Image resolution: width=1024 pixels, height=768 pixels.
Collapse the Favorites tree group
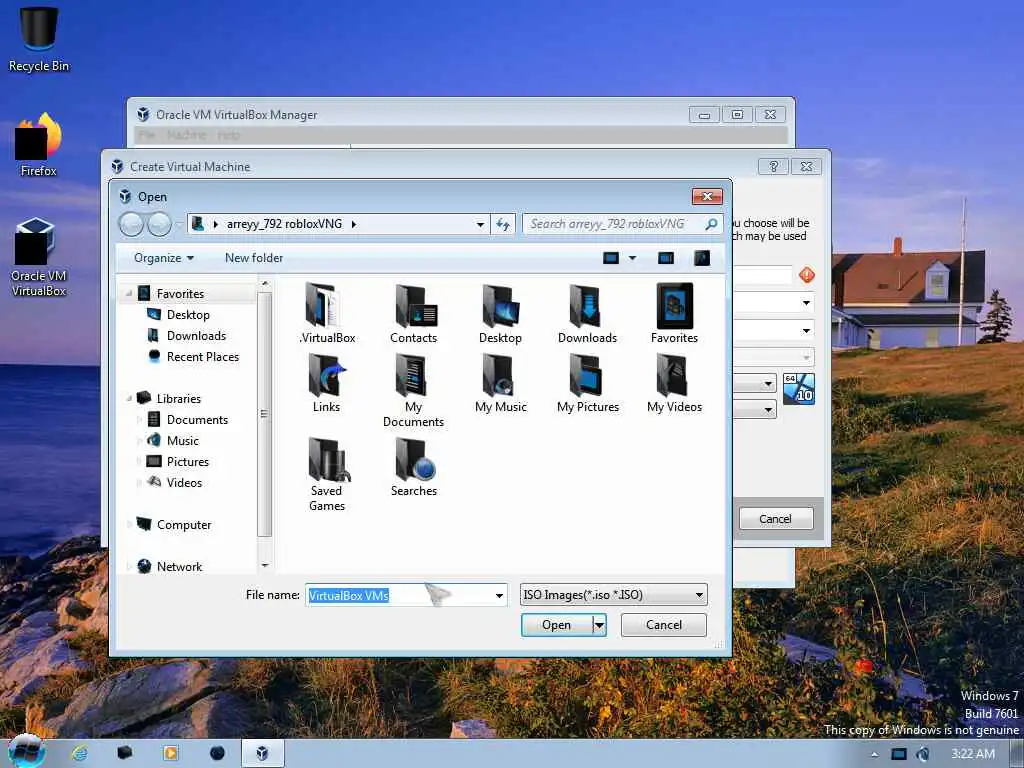click(x=129, y=294)
